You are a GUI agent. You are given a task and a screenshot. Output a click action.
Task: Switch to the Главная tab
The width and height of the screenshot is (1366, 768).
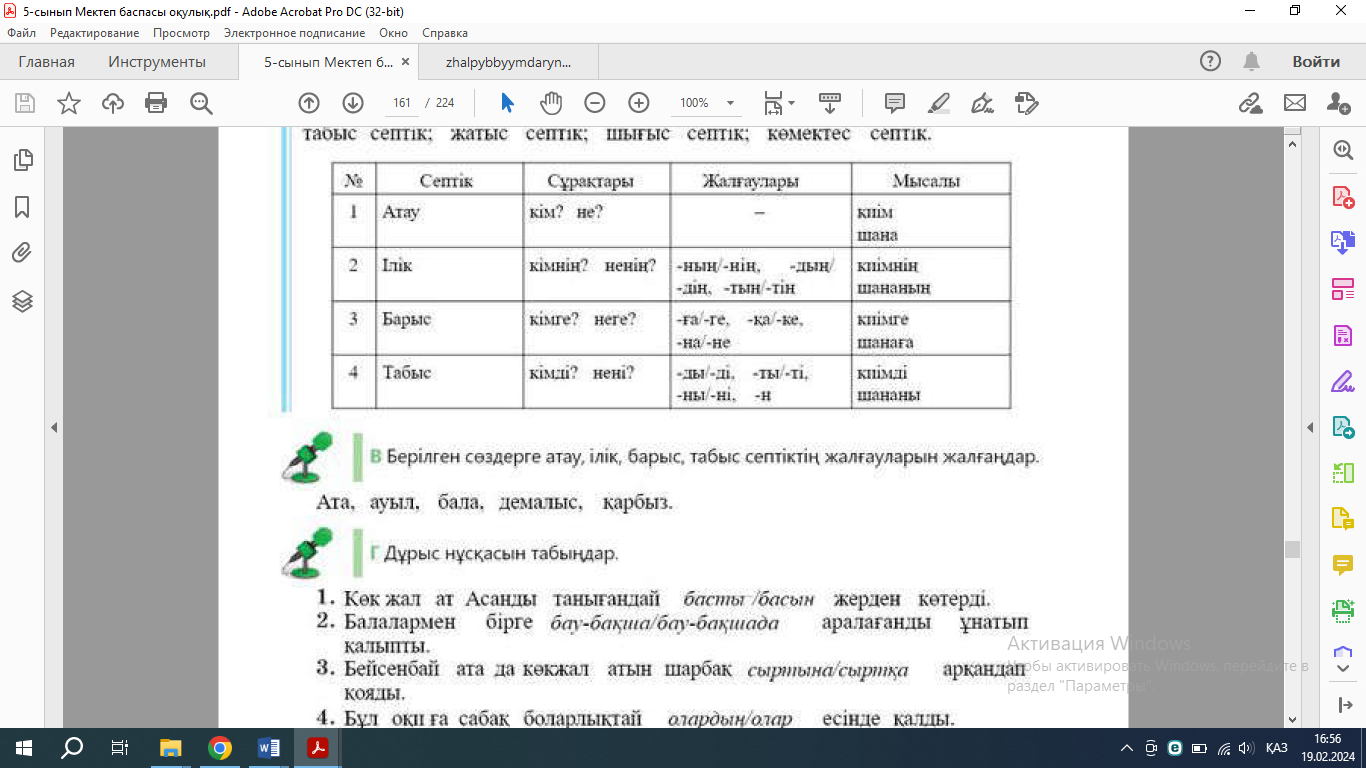click(x=46, y=62)
